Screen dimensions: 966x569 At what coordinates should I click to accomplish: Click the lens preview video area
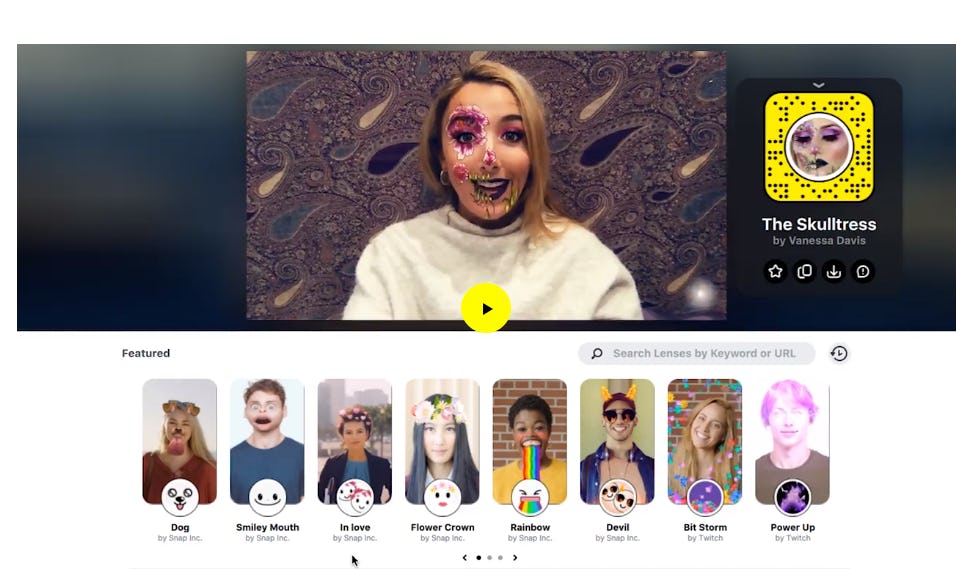tap(486, 185)
